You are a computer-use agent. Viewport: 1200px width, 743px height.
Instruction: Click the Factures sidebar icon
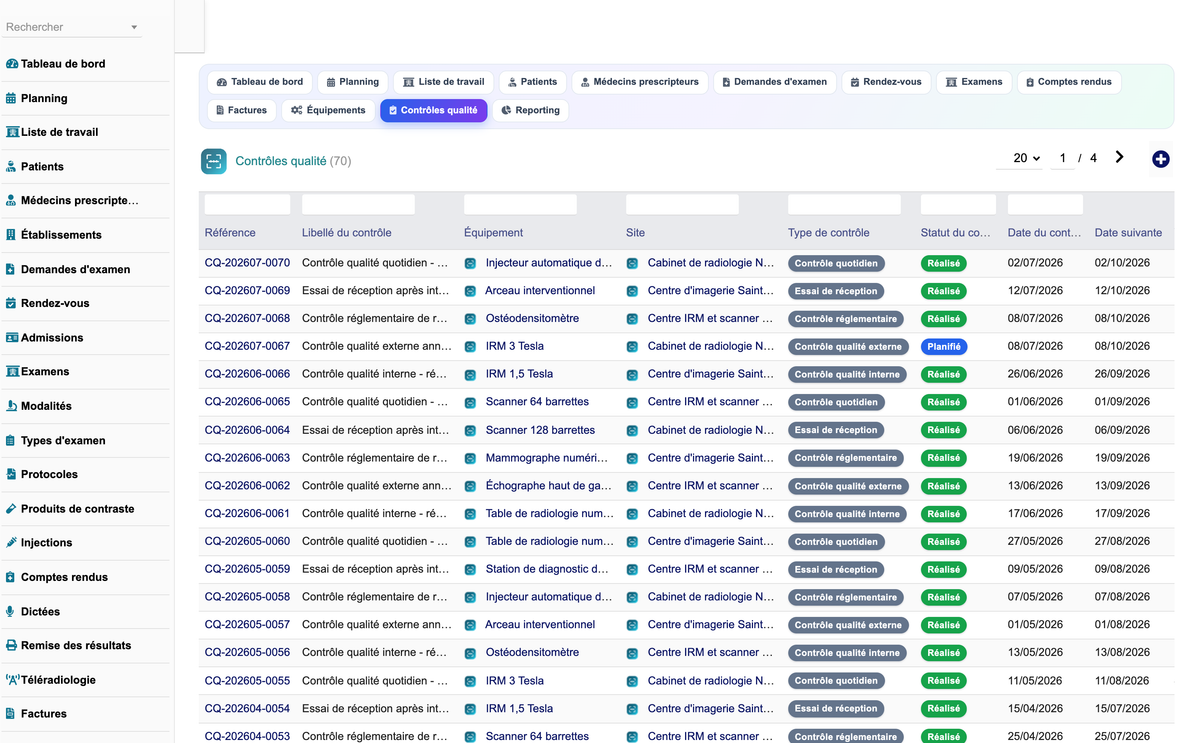point(11,714)
